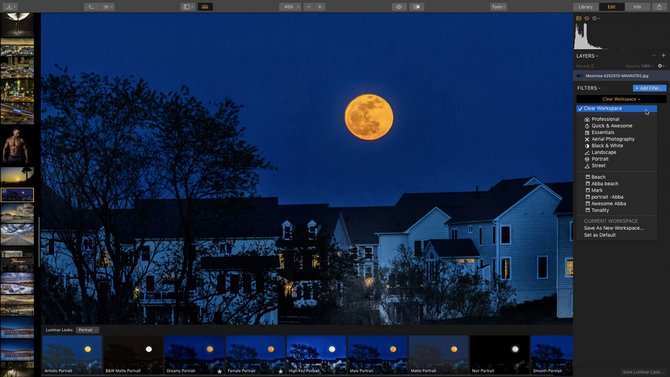Apply the Noir Portrait look

500,355
